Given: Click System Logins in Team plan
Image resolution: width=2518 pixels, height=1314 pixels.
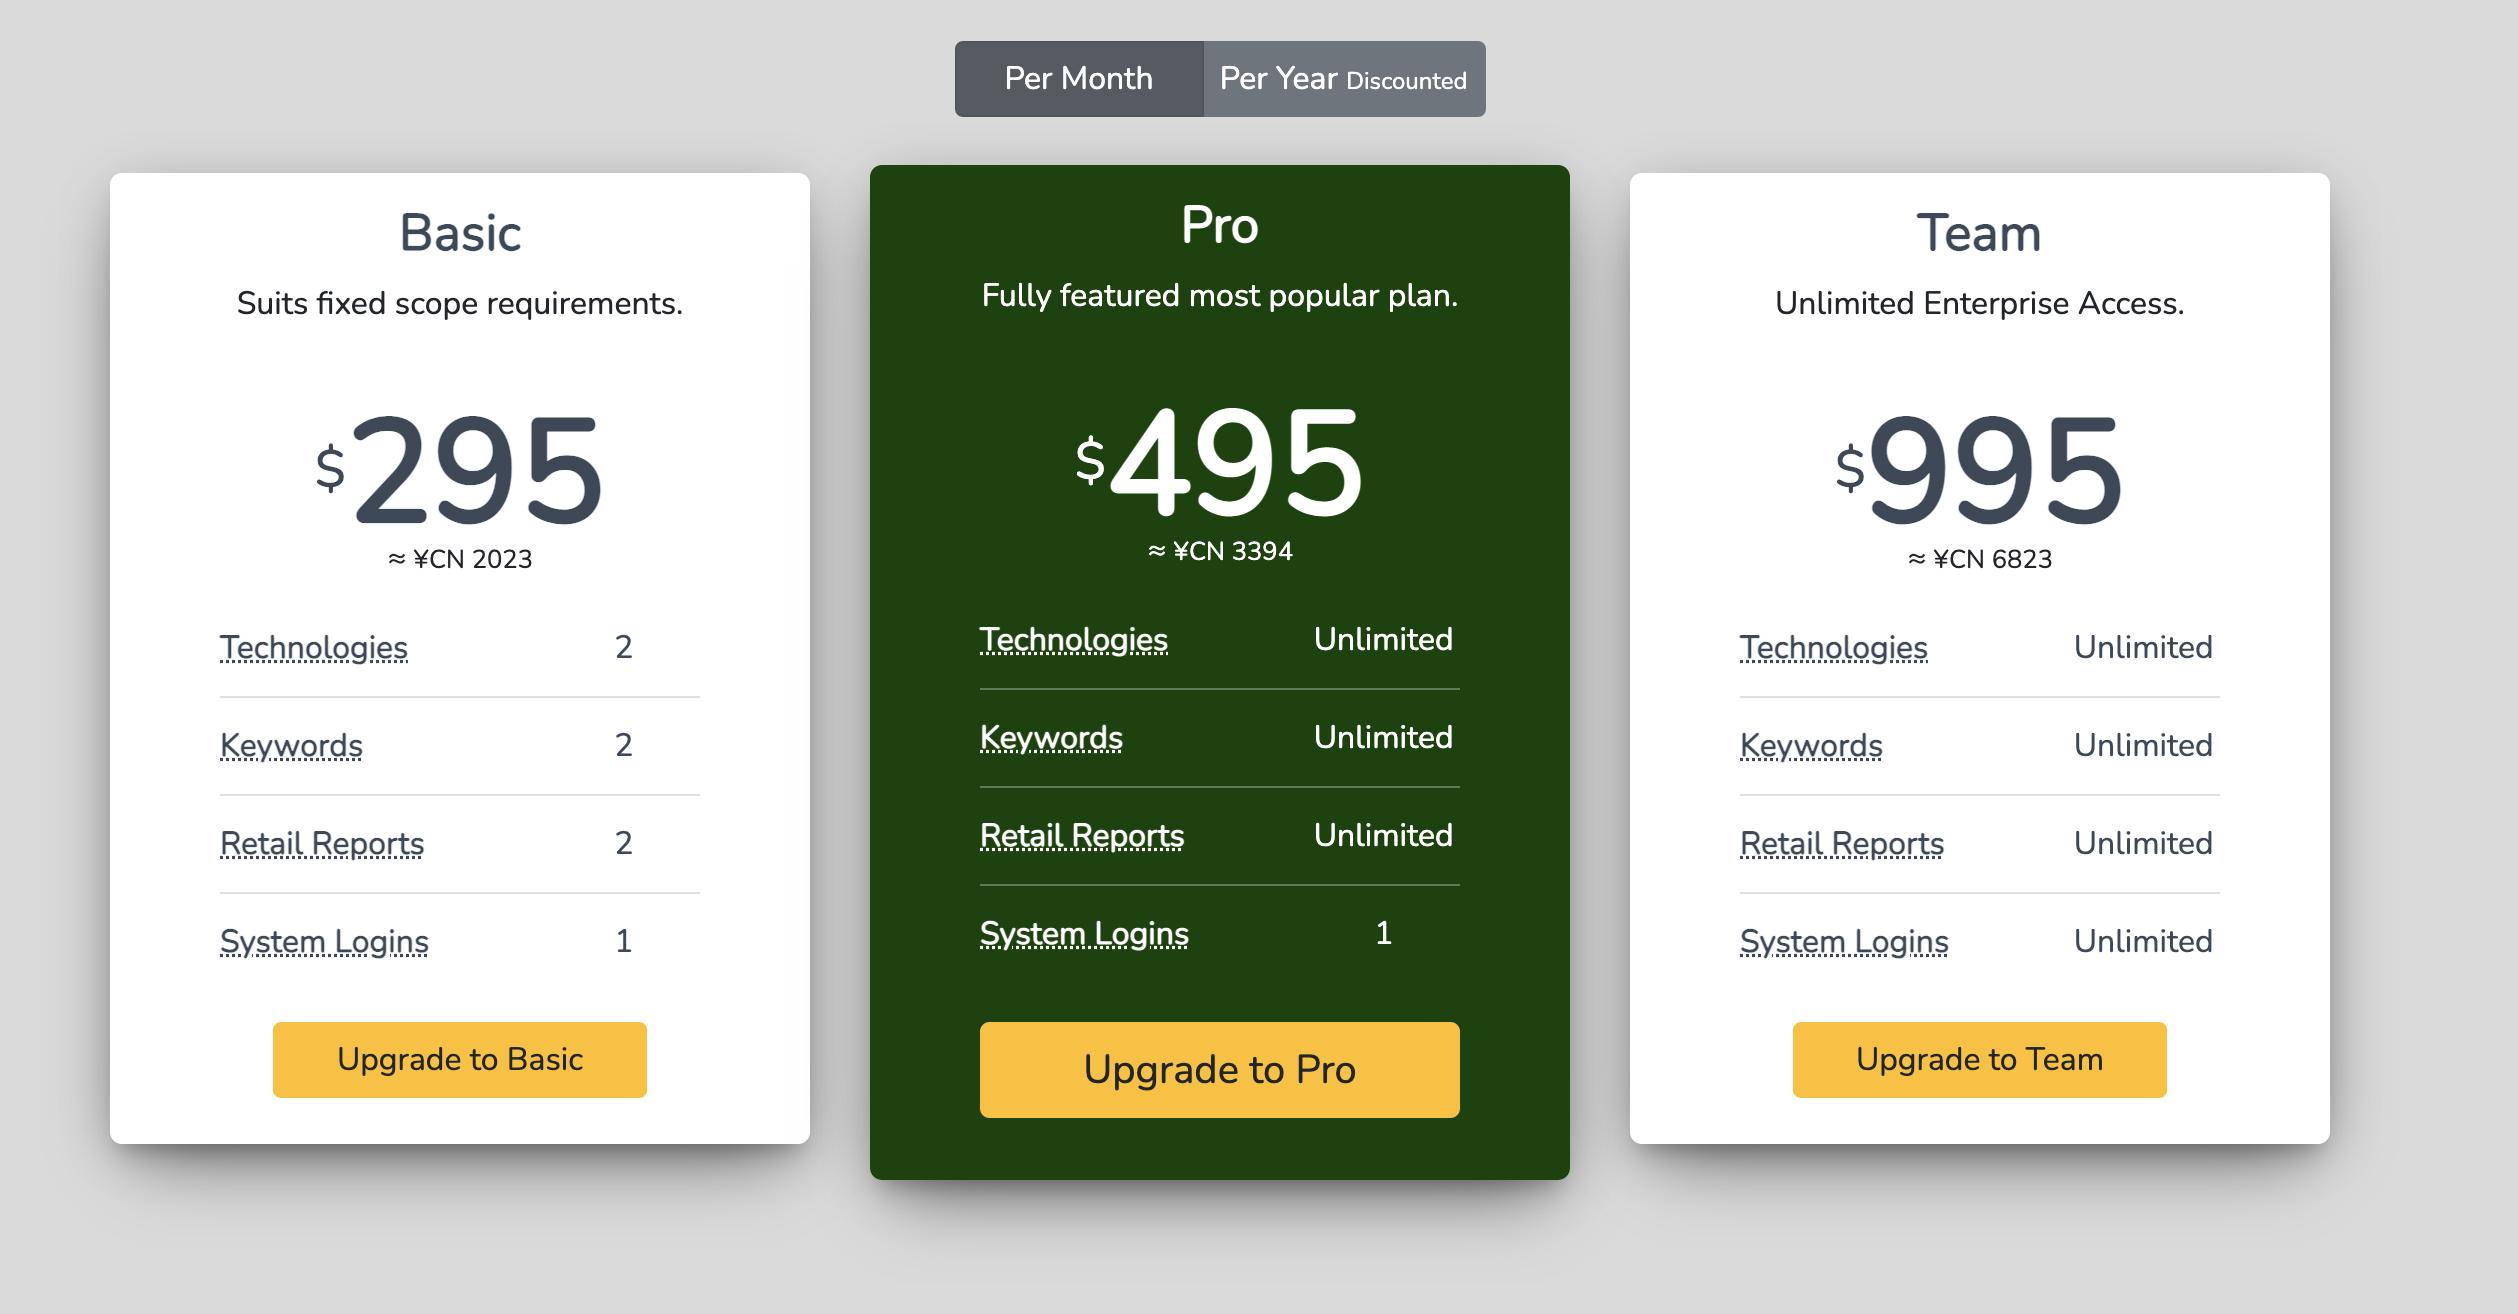Looking at the screenshot, I should (x=1844, y=941).
